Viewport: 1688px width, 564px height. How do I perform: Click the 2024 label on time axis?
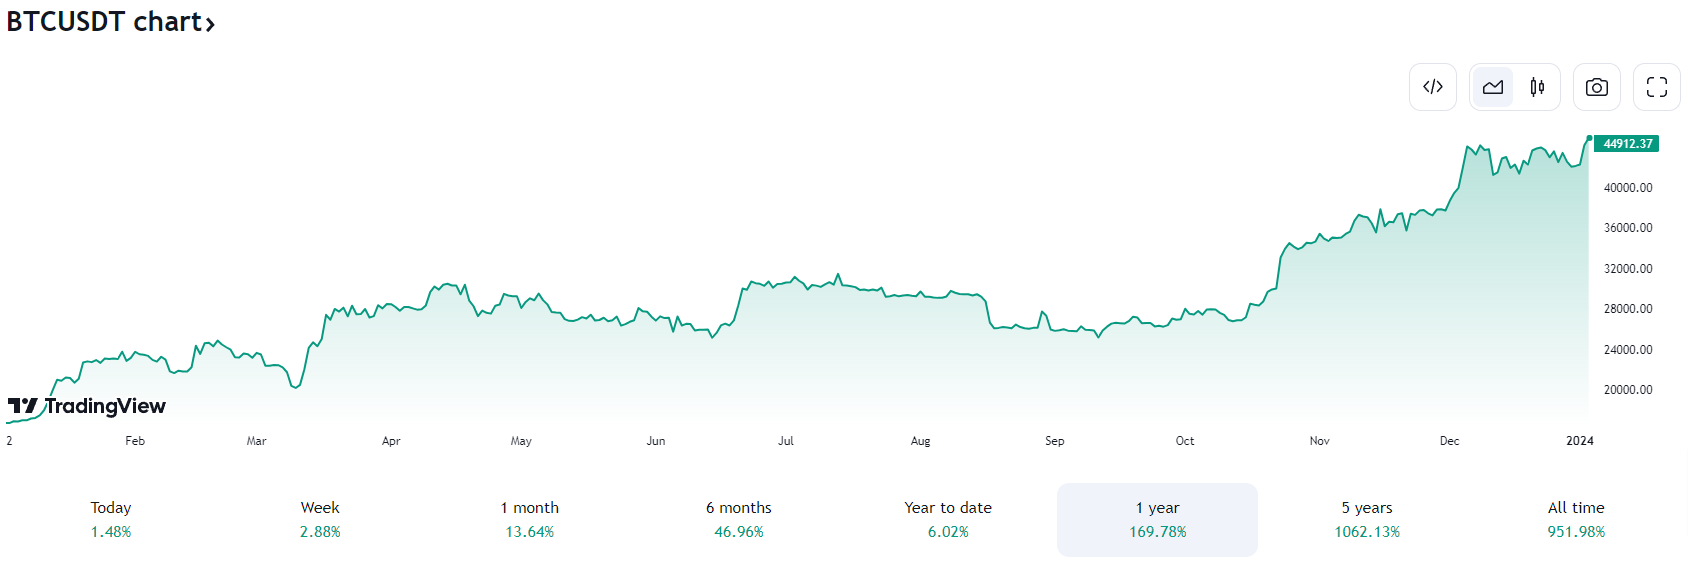pyautogui.click(x=1580, y=441)
